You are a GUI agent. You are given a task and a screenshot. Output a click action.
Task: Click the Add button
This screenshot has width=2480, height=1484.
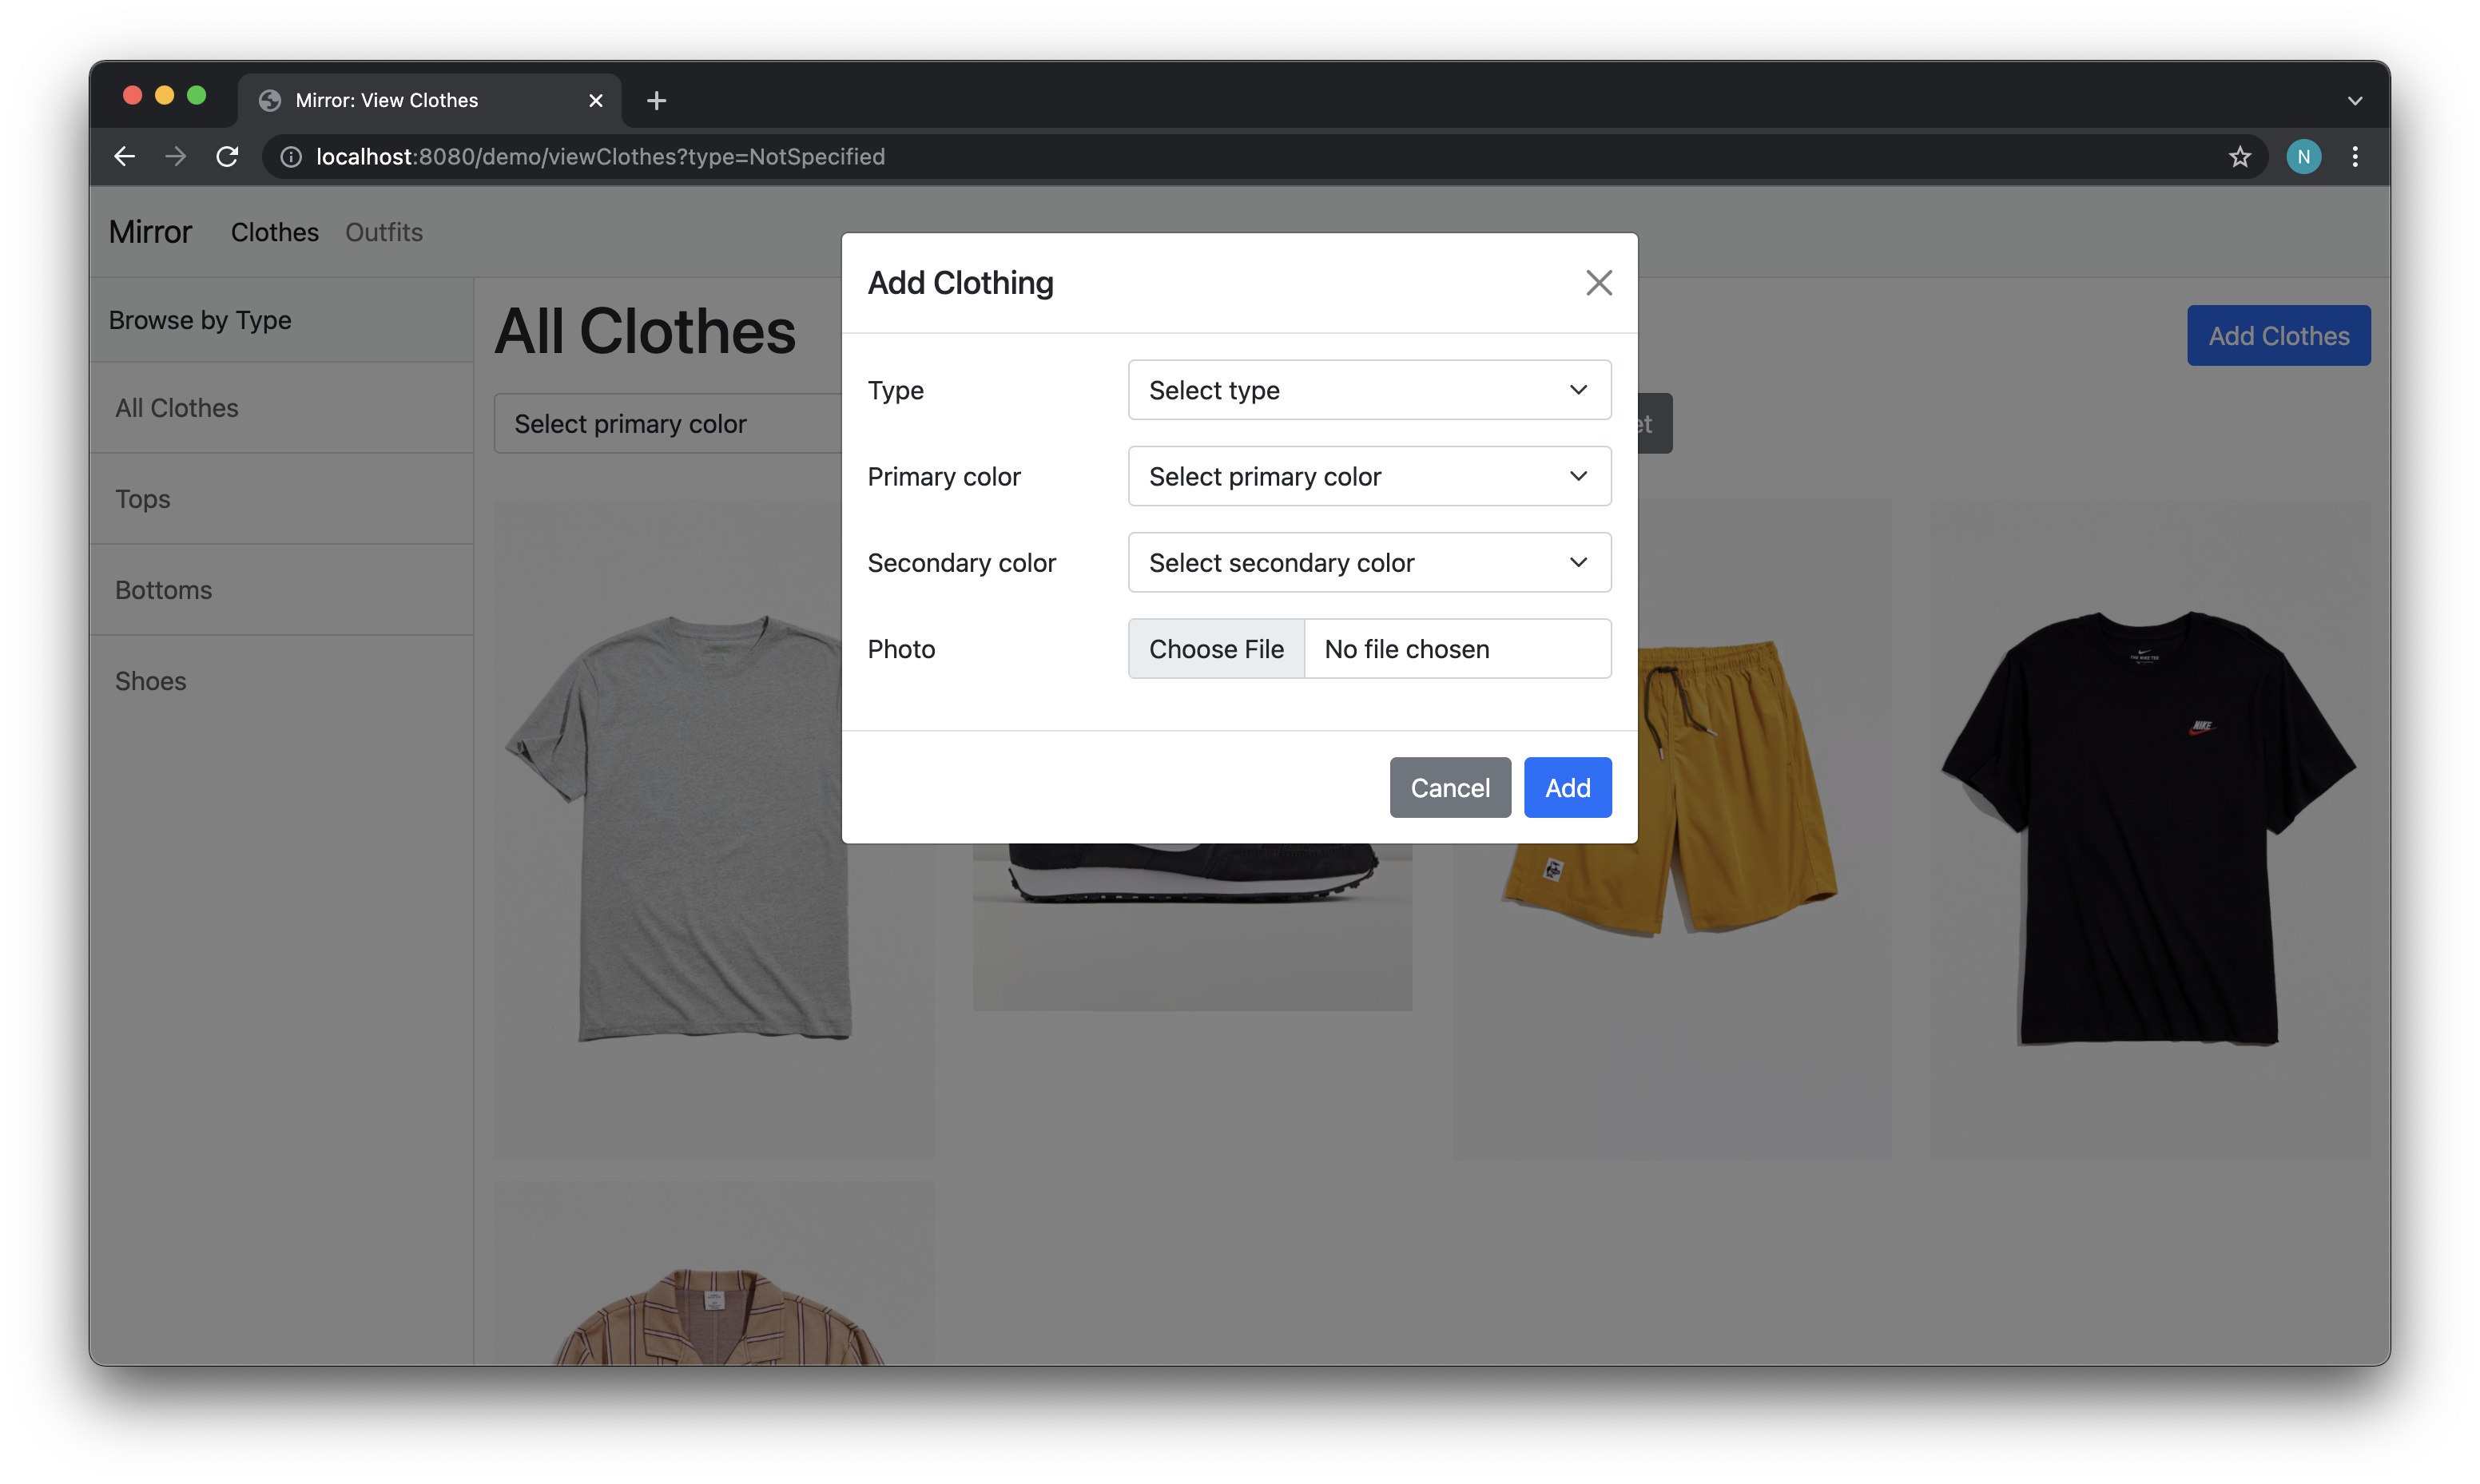1567,787
